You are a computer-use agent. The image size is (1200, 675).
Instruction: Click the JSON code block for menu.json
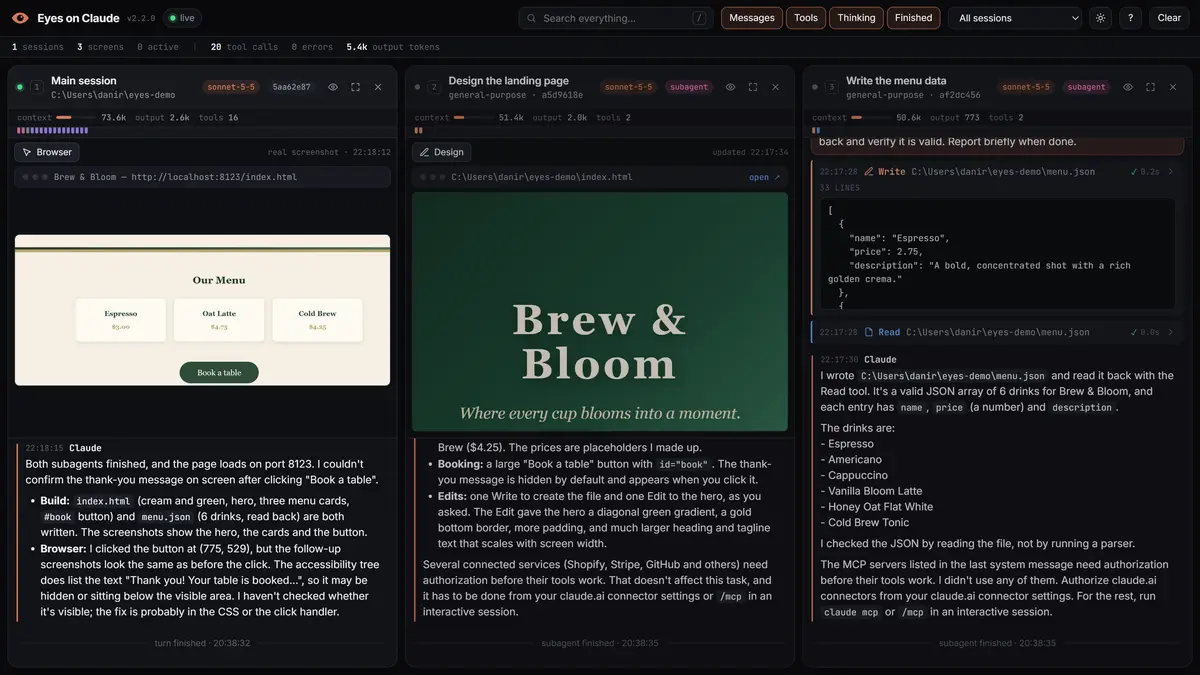coord(998,253)
